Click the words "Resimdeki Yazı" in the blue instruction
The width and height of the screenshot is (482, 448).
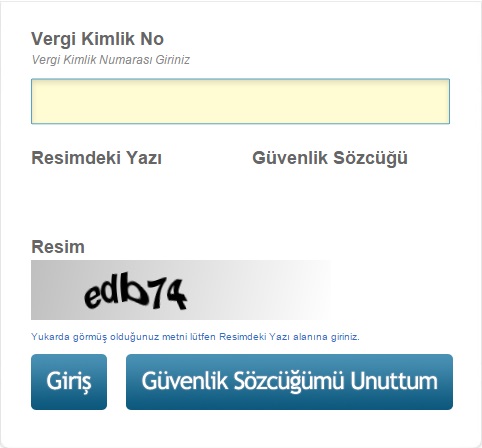click(x=254, y=337)
